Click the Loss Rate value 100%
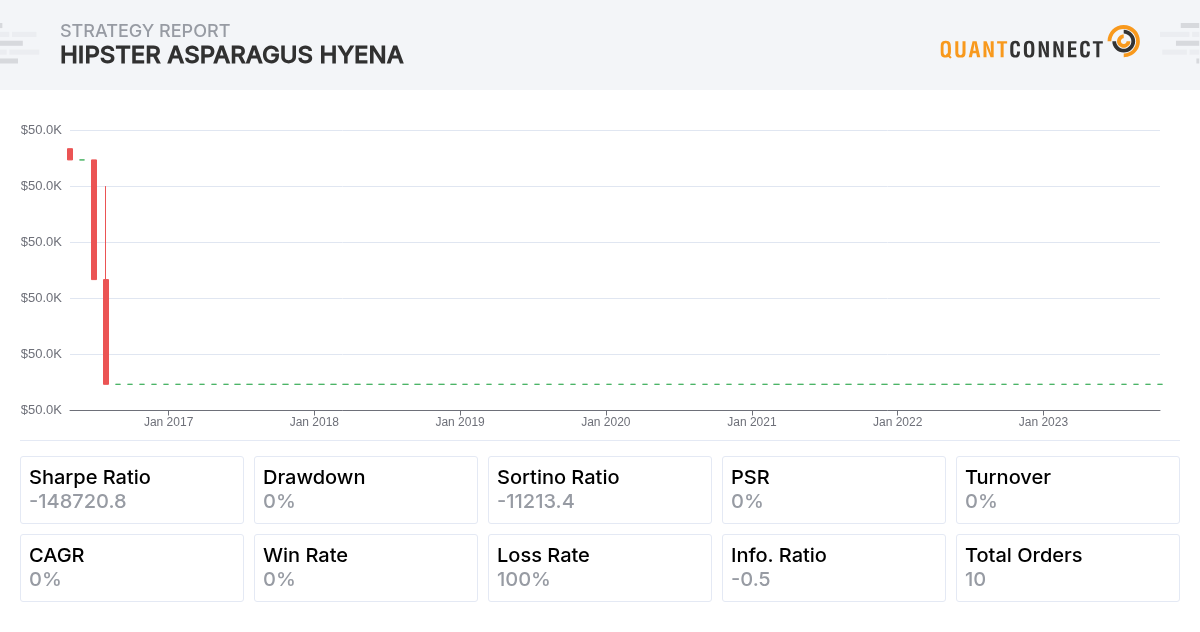This screenshot has height=632, width=1200. pos(524,579)
